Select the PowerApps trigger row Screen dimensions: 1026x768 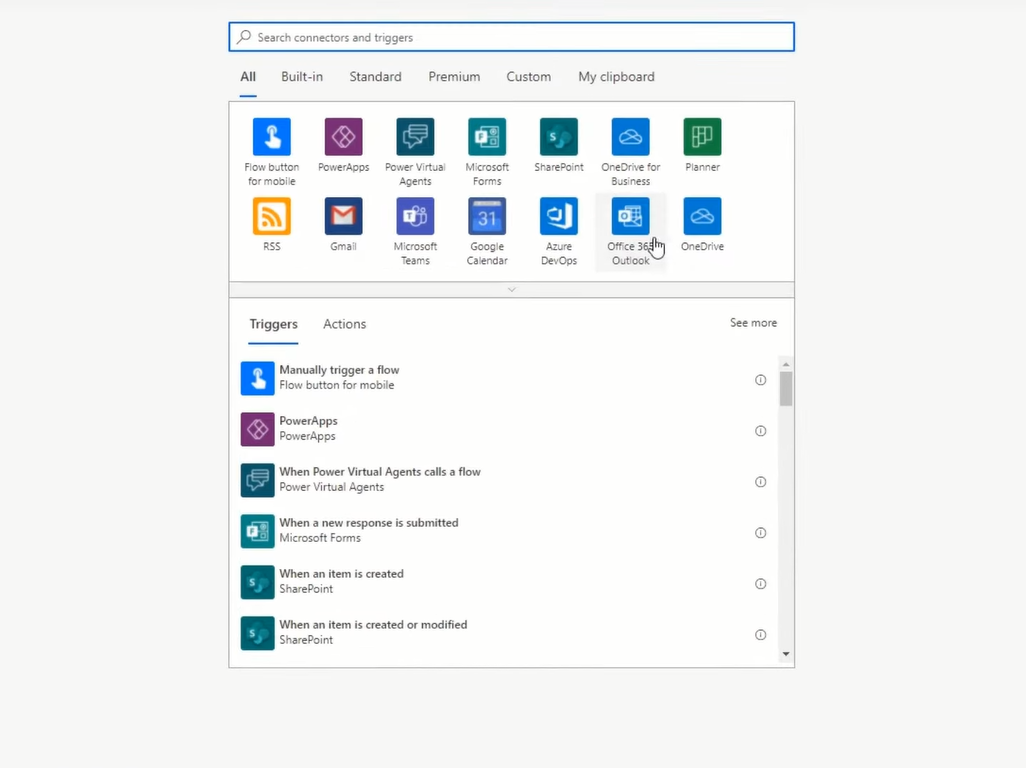(503, 429)
